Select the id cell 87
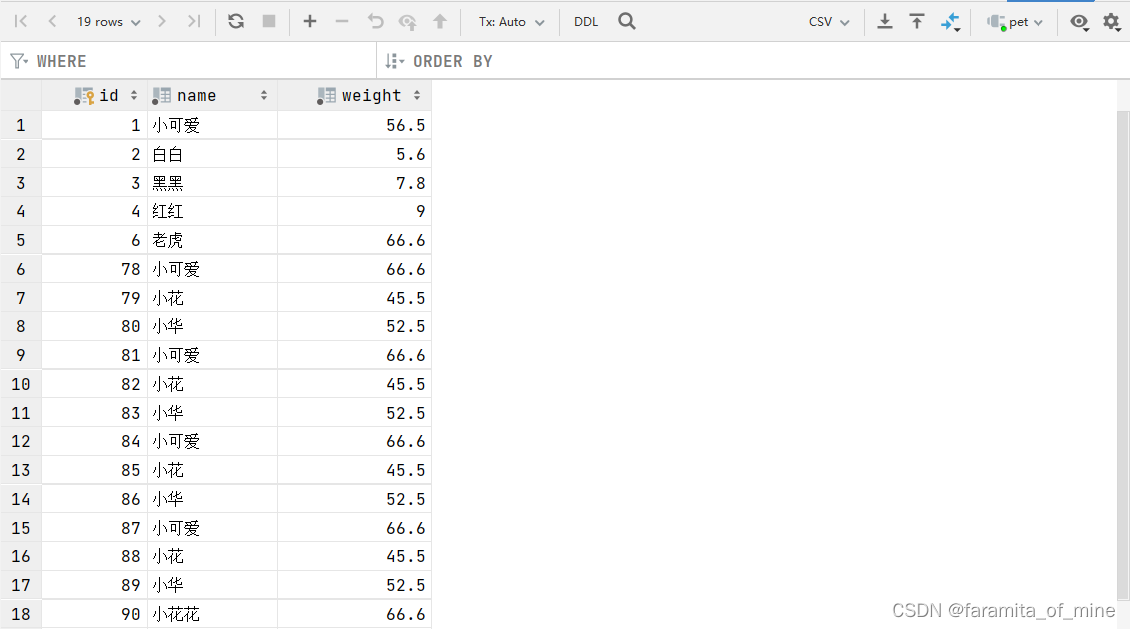1130x629 pixels. 95,527
